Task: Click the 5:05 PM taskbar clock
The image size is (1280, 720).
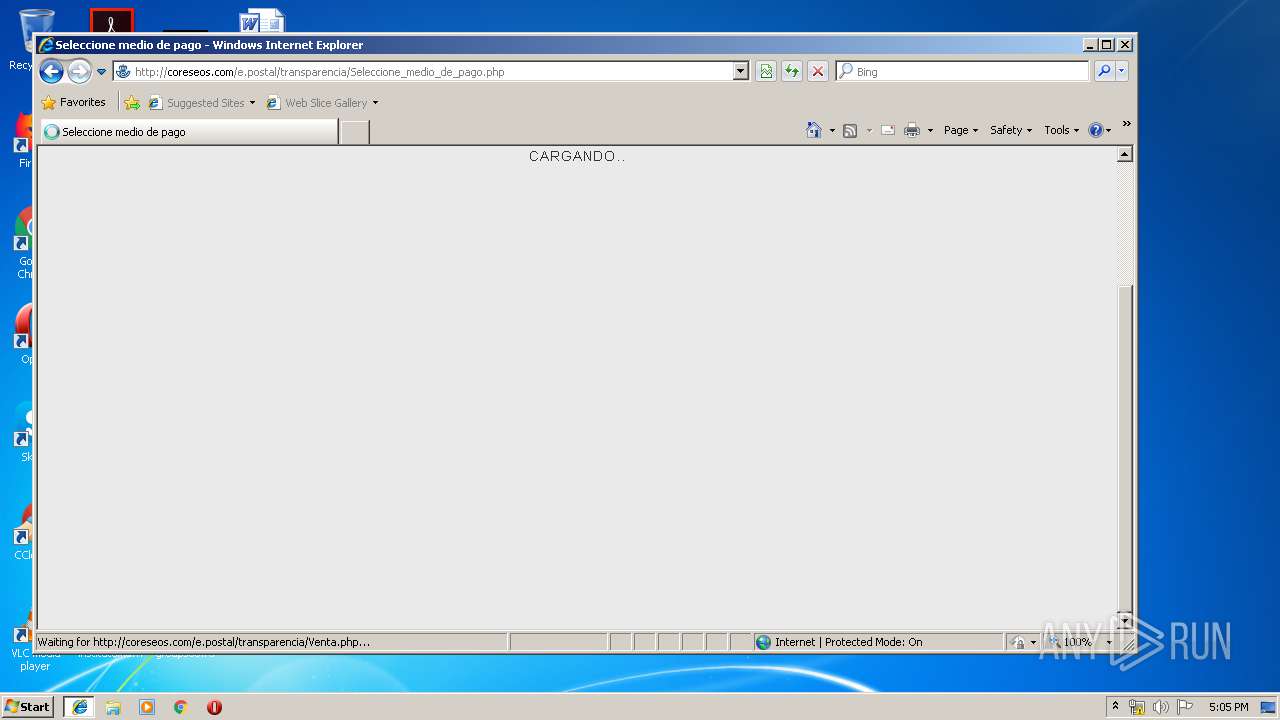Action: tap(1228, 707)
